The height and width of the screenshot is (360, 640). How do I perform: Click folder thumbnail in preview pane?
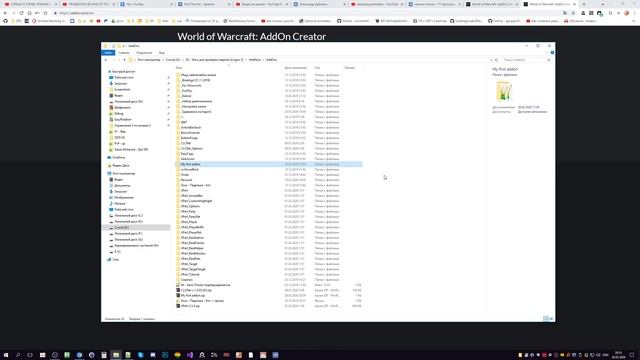[x=504, y=91]
